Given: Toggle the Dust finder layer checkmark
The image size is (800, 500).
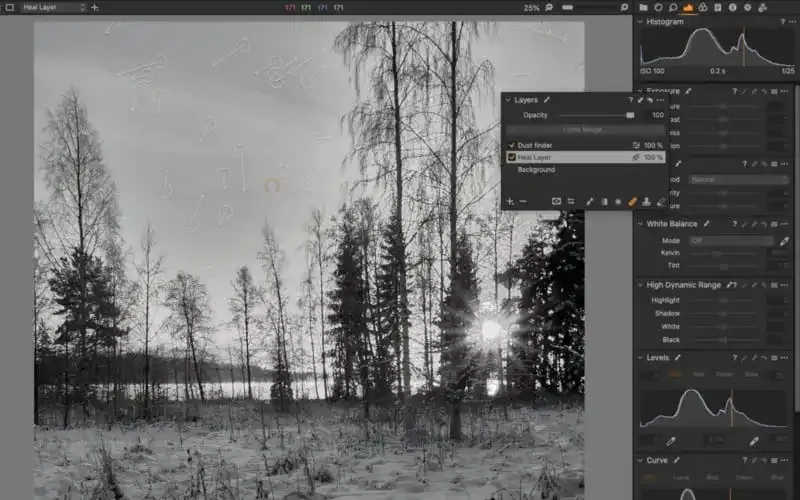Looking at the screenshot, I should (512, 145).
